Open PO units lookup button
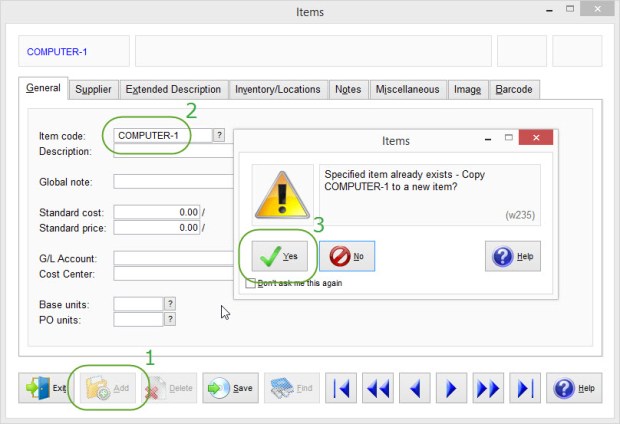This screenshot has height=424, width=620. 170,319
